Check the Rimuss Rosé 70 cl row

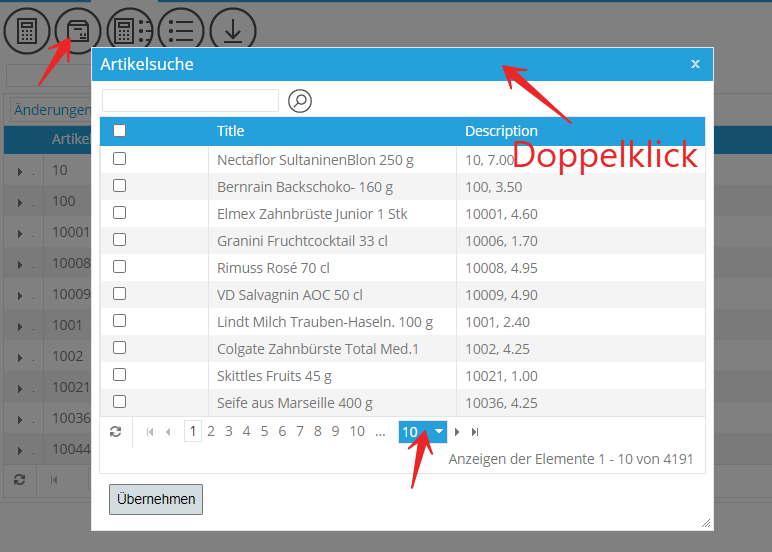tap(119, 266)
